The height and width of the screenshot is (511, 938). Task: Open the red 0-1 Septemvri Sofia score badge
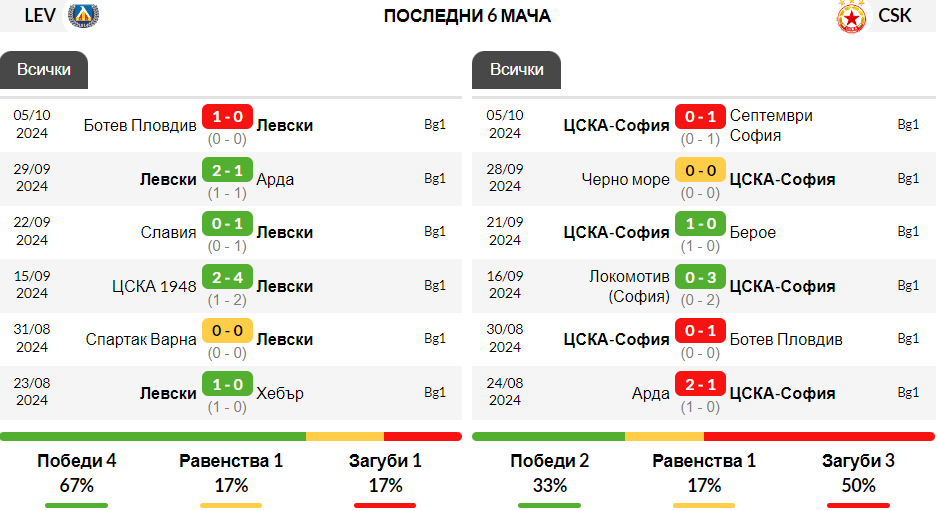[x=701, y=117]
